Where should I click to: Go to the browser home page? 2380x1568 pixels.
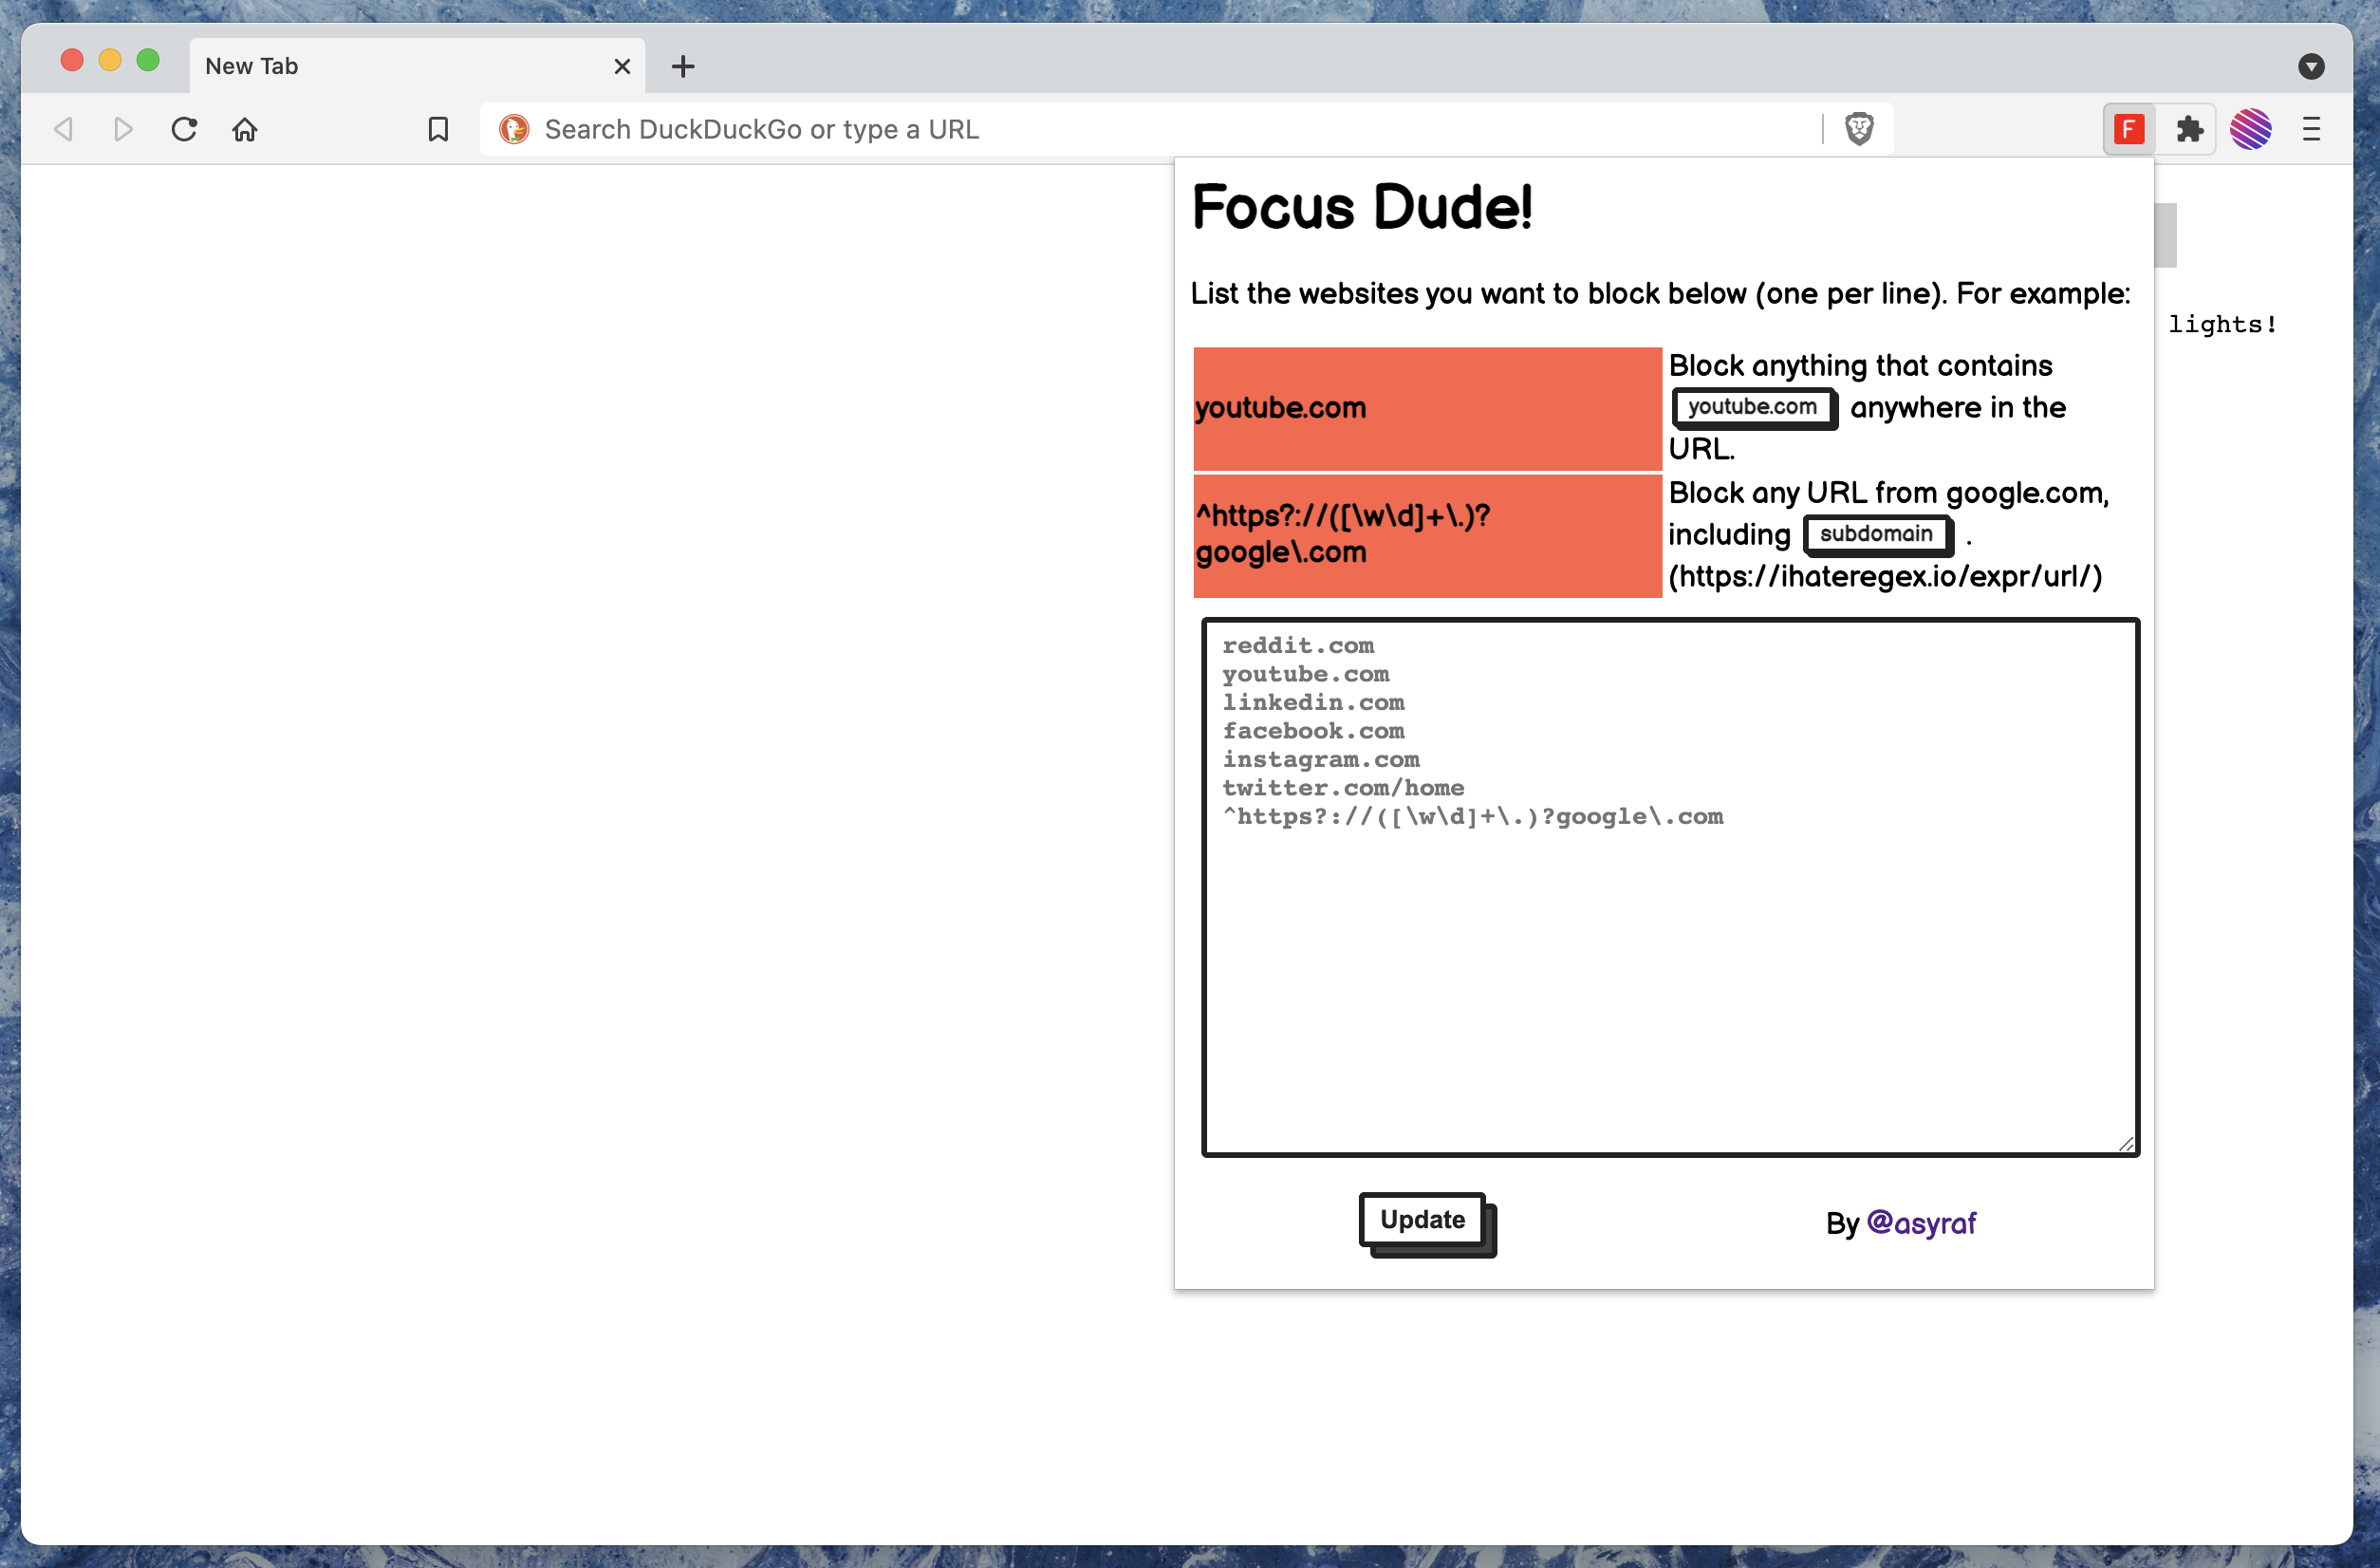pyautogui.click(x=245, y=129)
